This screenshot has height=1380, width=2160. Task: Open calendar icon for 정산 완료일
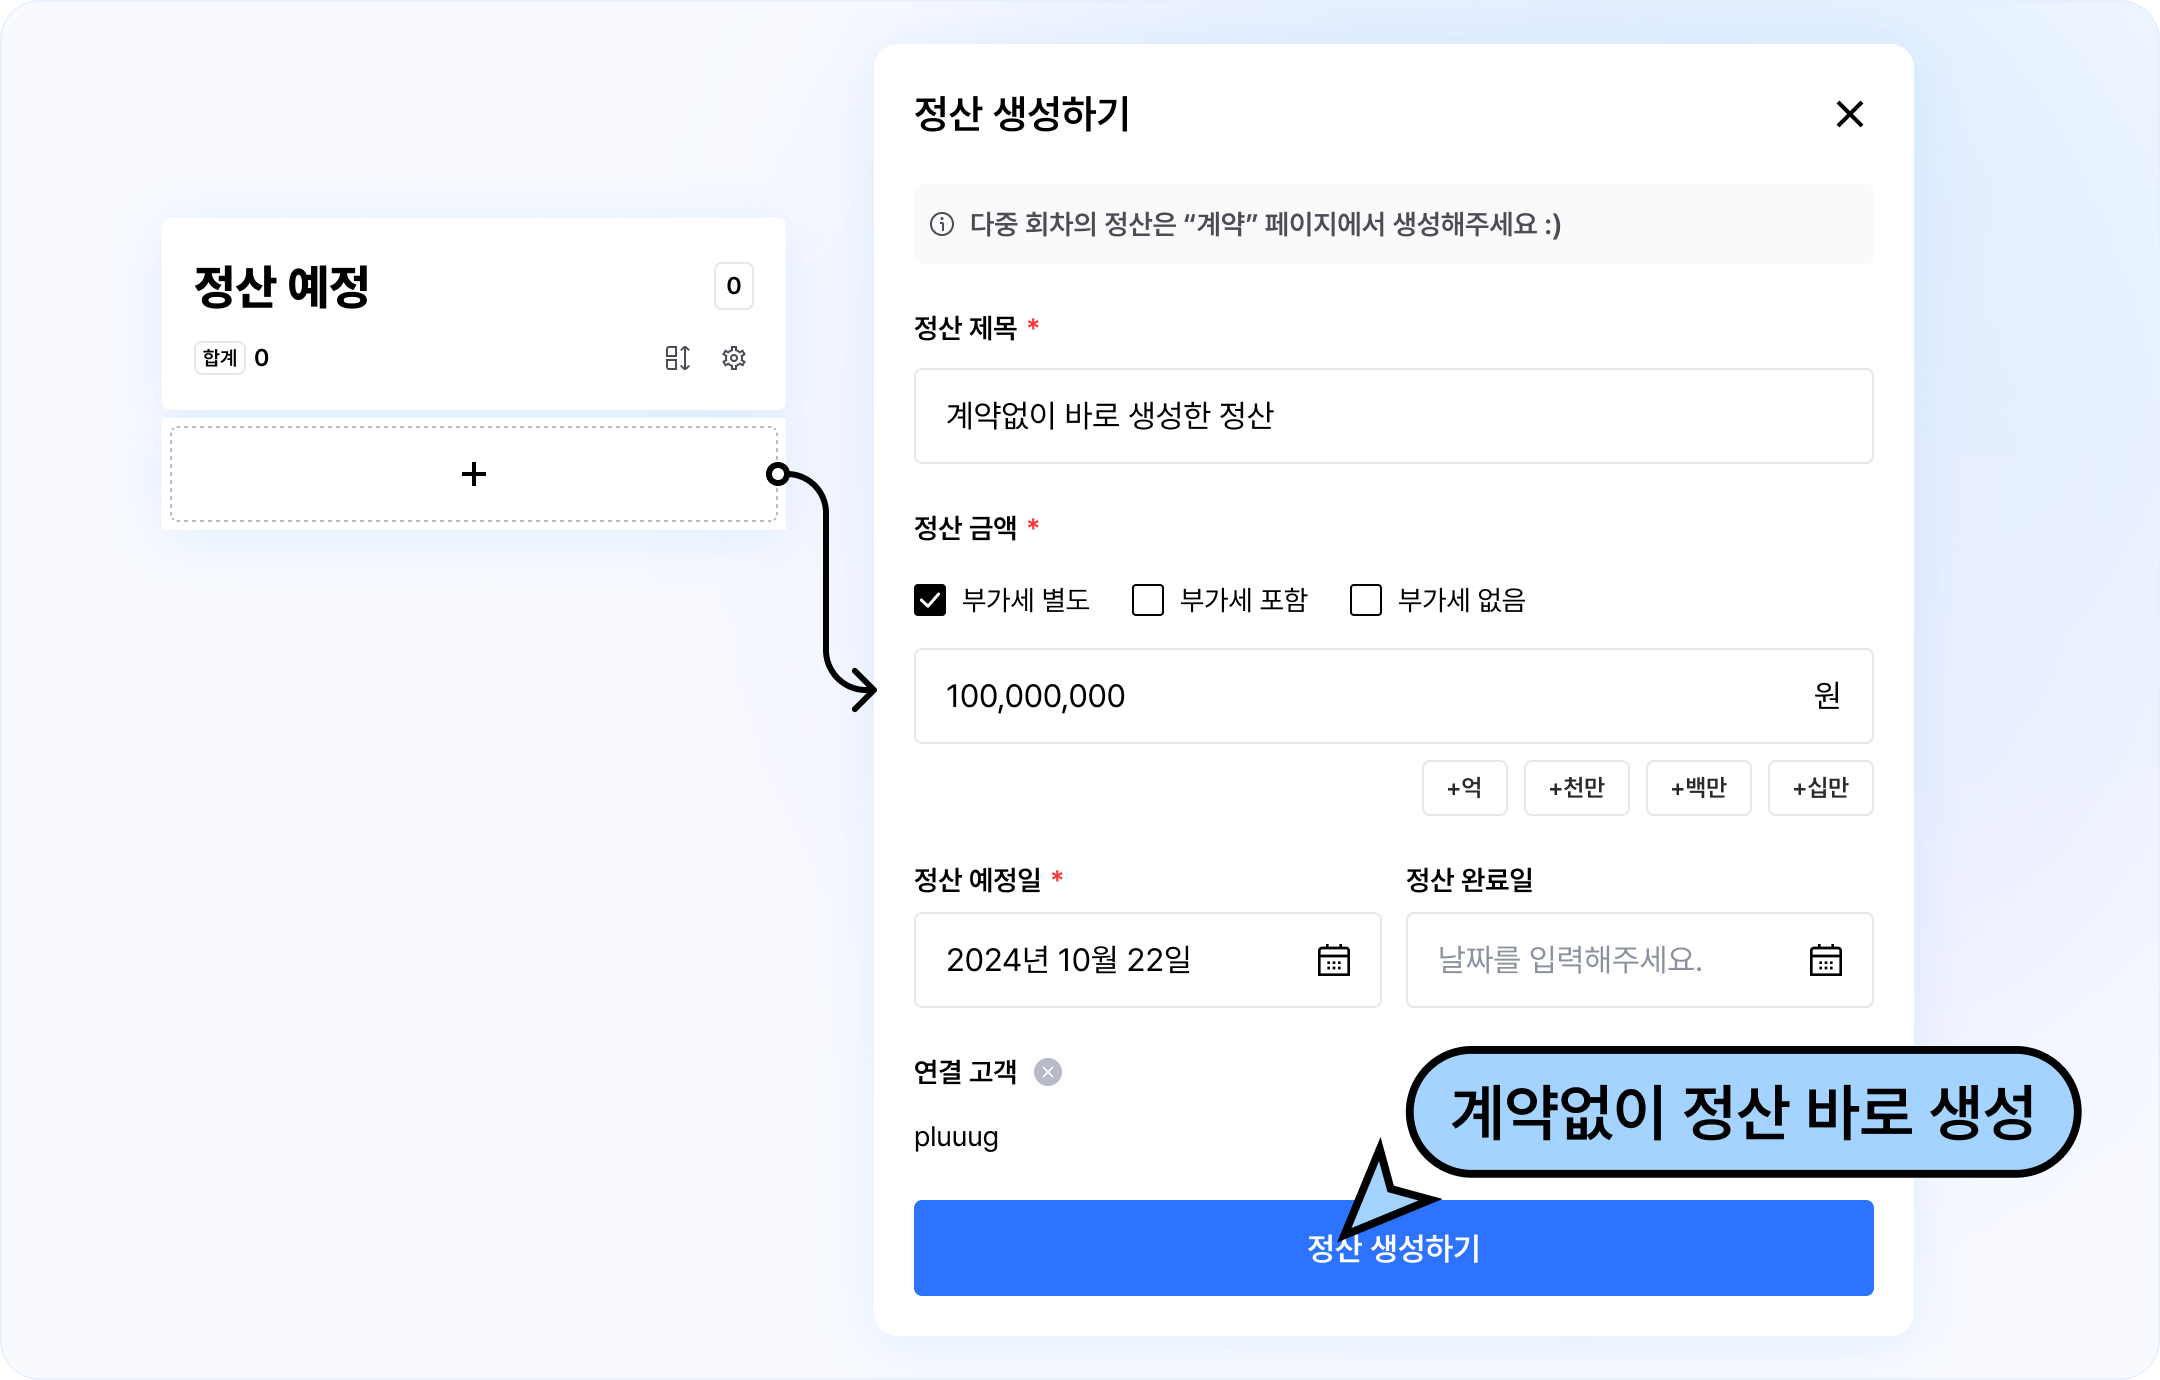[x=1825, y=960]
